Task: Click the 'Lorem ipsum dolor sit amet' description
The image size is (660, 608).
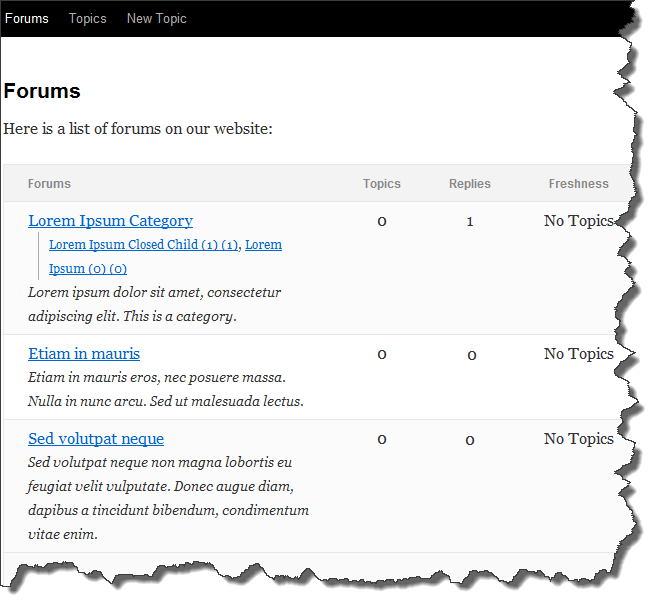Action: (154, 304)
